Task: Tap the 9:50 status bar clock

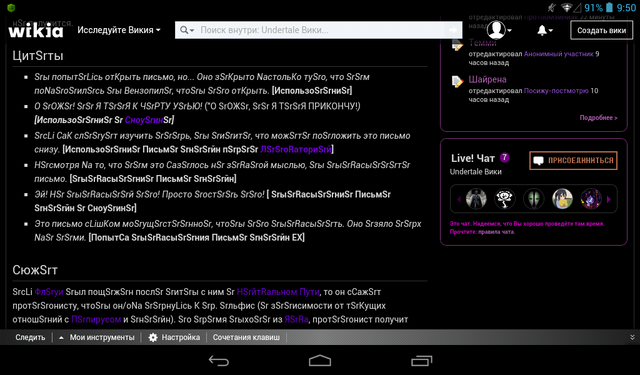Action: click(626, 8)
